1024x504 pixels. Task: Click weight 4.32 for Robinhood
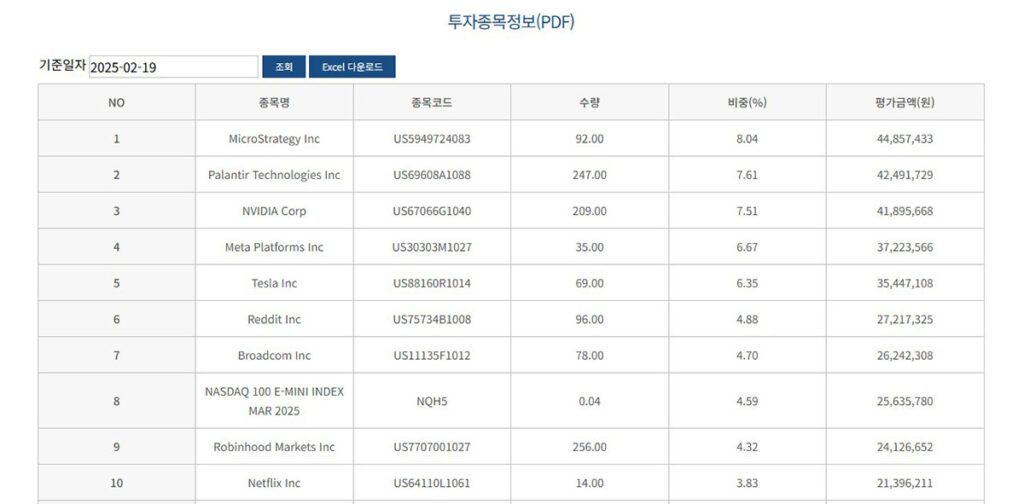pyautogui.click(x=747, y=447)
